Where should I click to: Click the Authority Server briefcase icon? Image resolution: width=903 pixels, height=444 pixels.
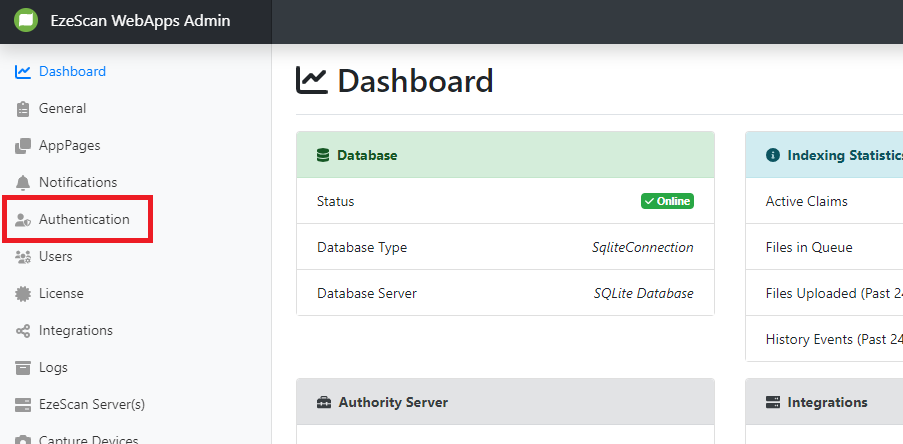[324, 403]
